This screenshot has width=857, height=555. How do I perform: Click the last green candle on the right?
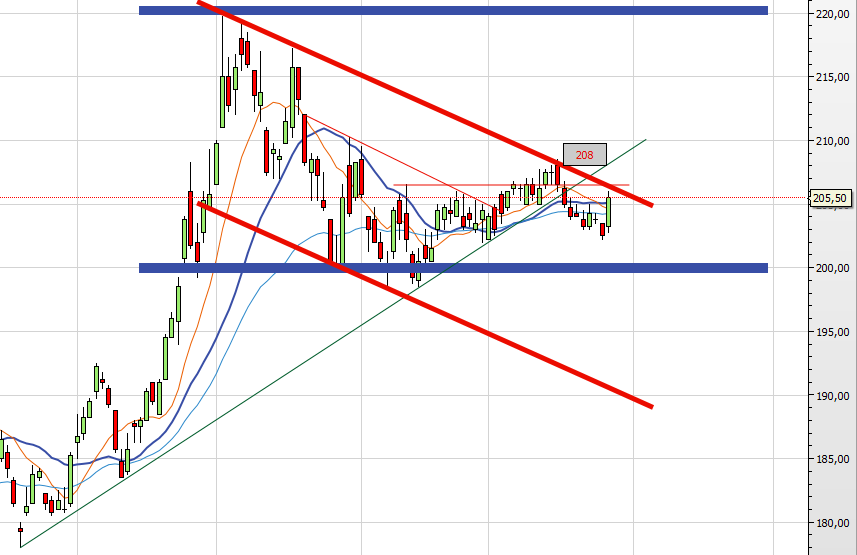coord(609,211)
